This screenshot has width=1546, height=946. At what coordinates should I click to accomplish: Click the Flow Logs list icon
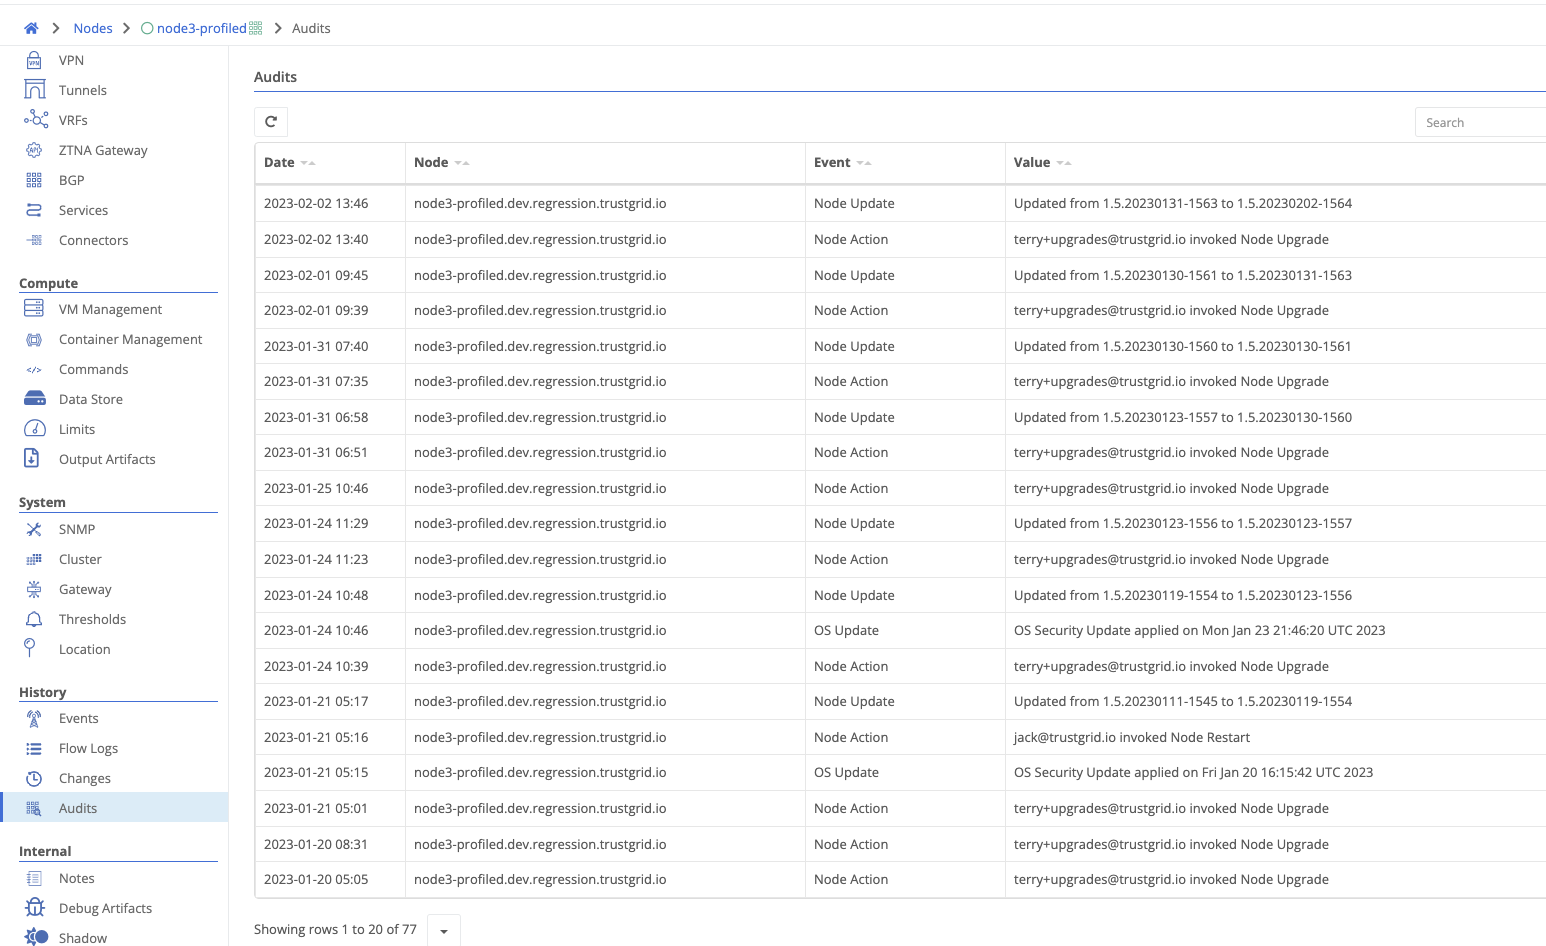coord(34,748)
